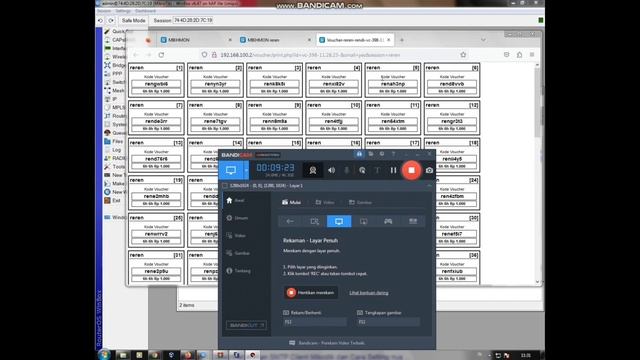Click the scroll down arrow of voucher page

coord(537,282)
